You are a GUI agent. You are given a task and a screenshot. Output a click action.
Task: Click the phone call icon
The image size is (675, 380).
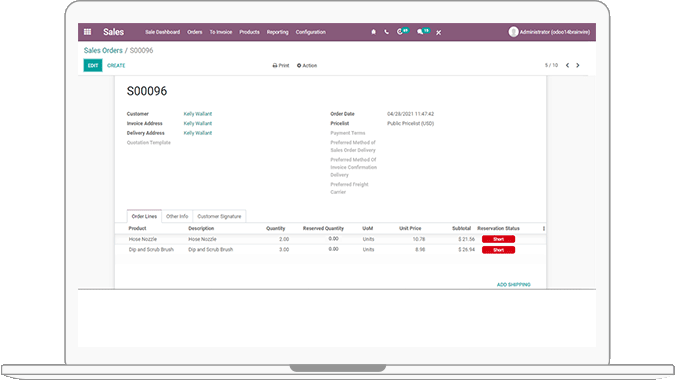click(x=386, y=32)
